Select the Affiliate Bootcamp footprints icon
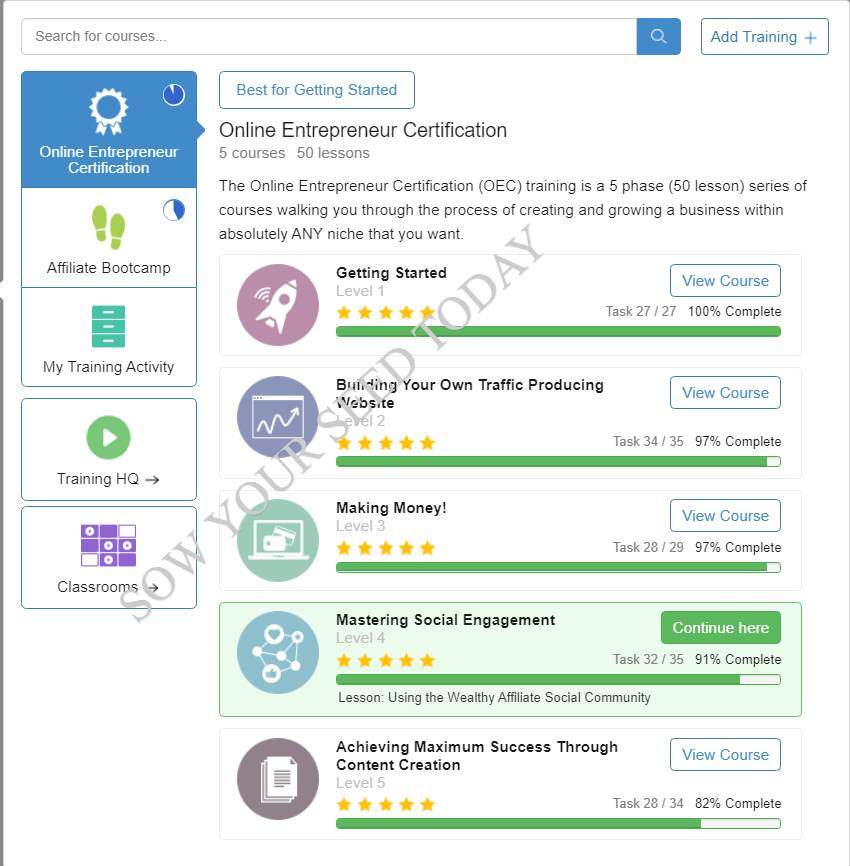 pos(109,227)
